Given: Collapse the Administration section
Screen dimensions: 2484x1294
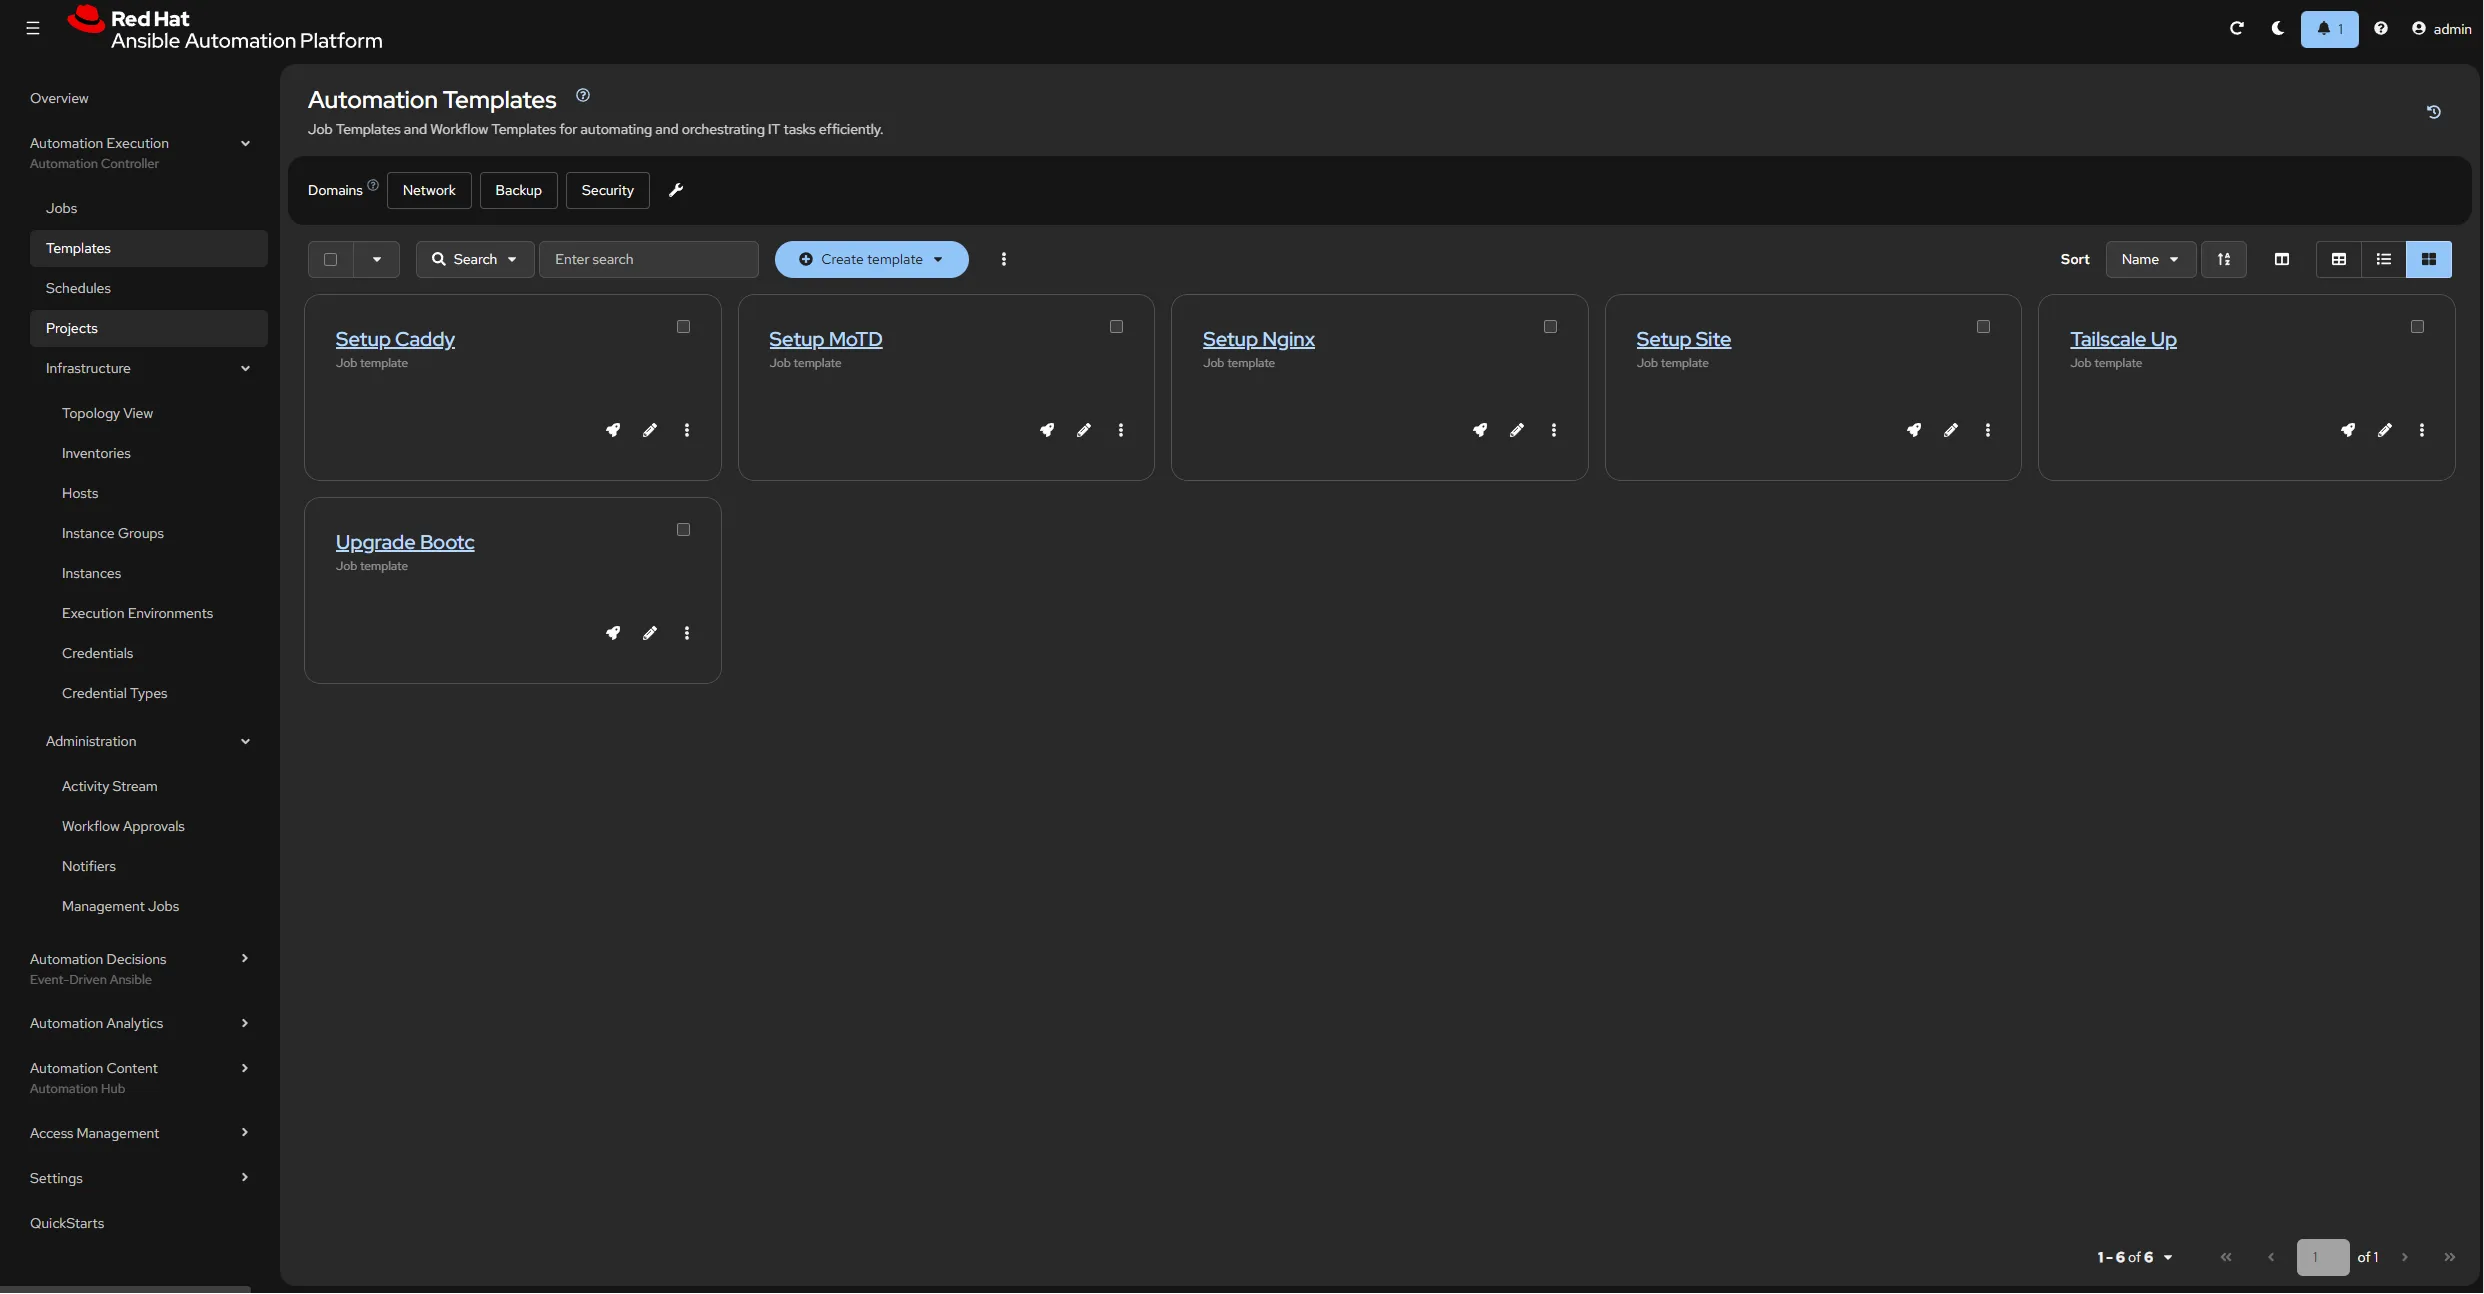Looking at the screenshot, I should point(245,741).
